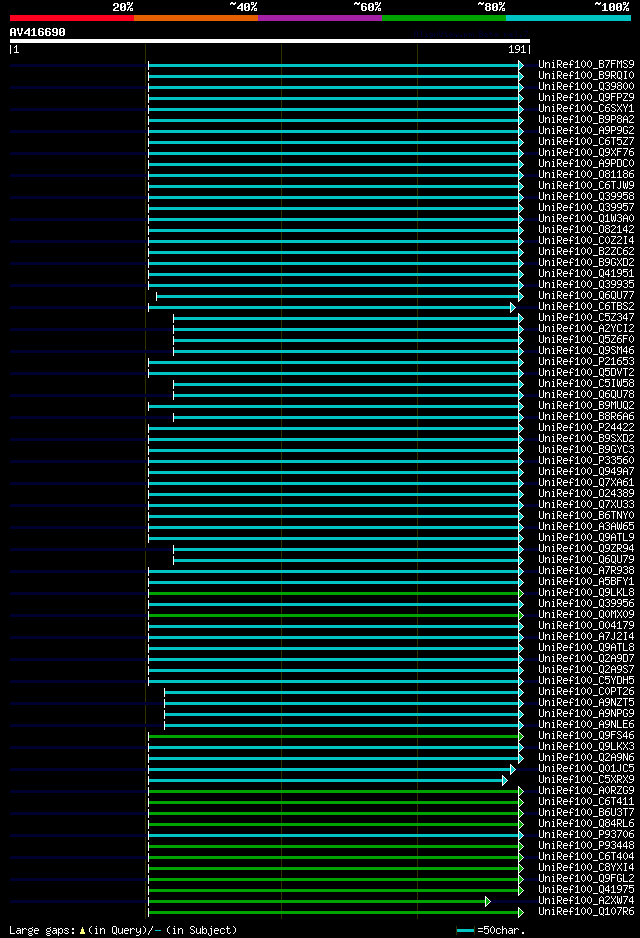Select the UniRef100_B9MUQ2 label

[586, 406]
